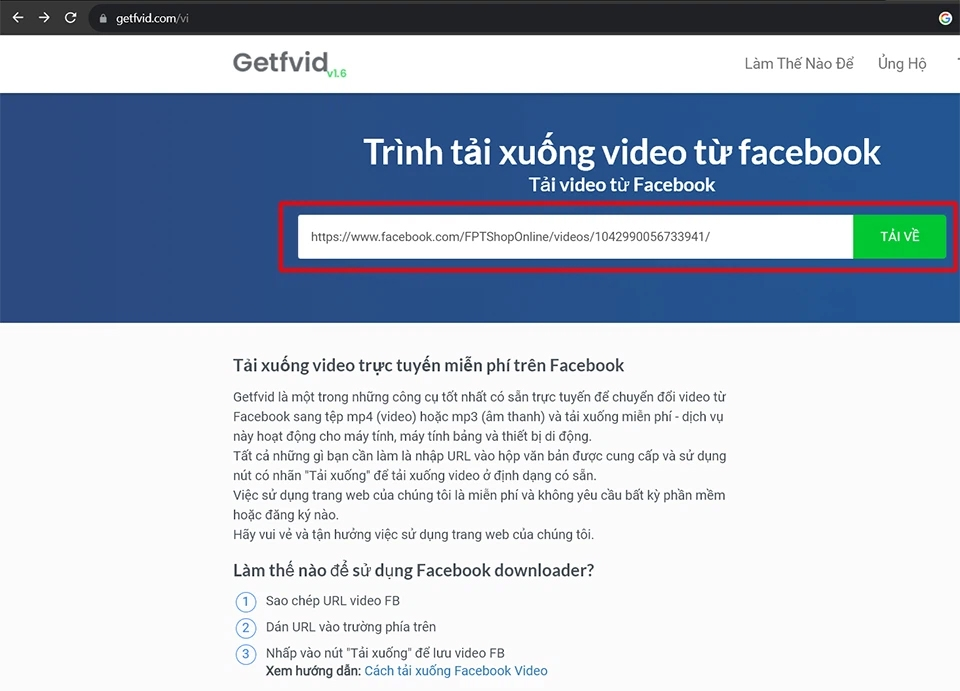Open the browser profile avatar icon
This screenshot has height=691, width=960.
945,17
